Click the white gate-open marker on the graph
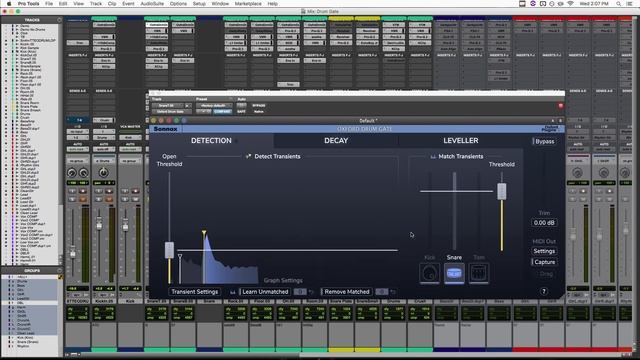This screenshot has width=640, height=360. click(x=180, y=256)
